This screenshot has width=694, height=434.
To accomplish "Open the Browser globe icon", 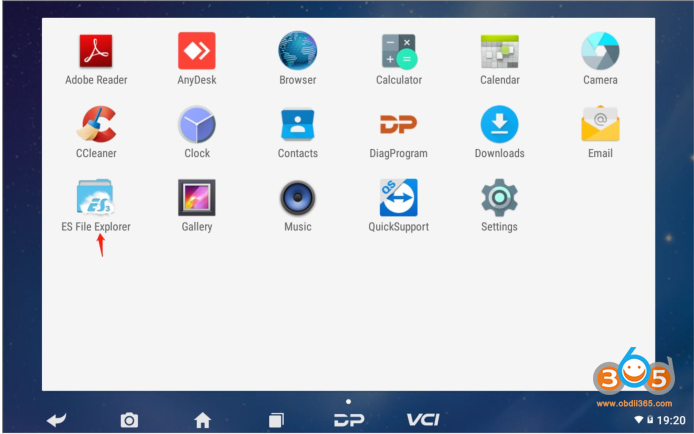I will (297, 50).
